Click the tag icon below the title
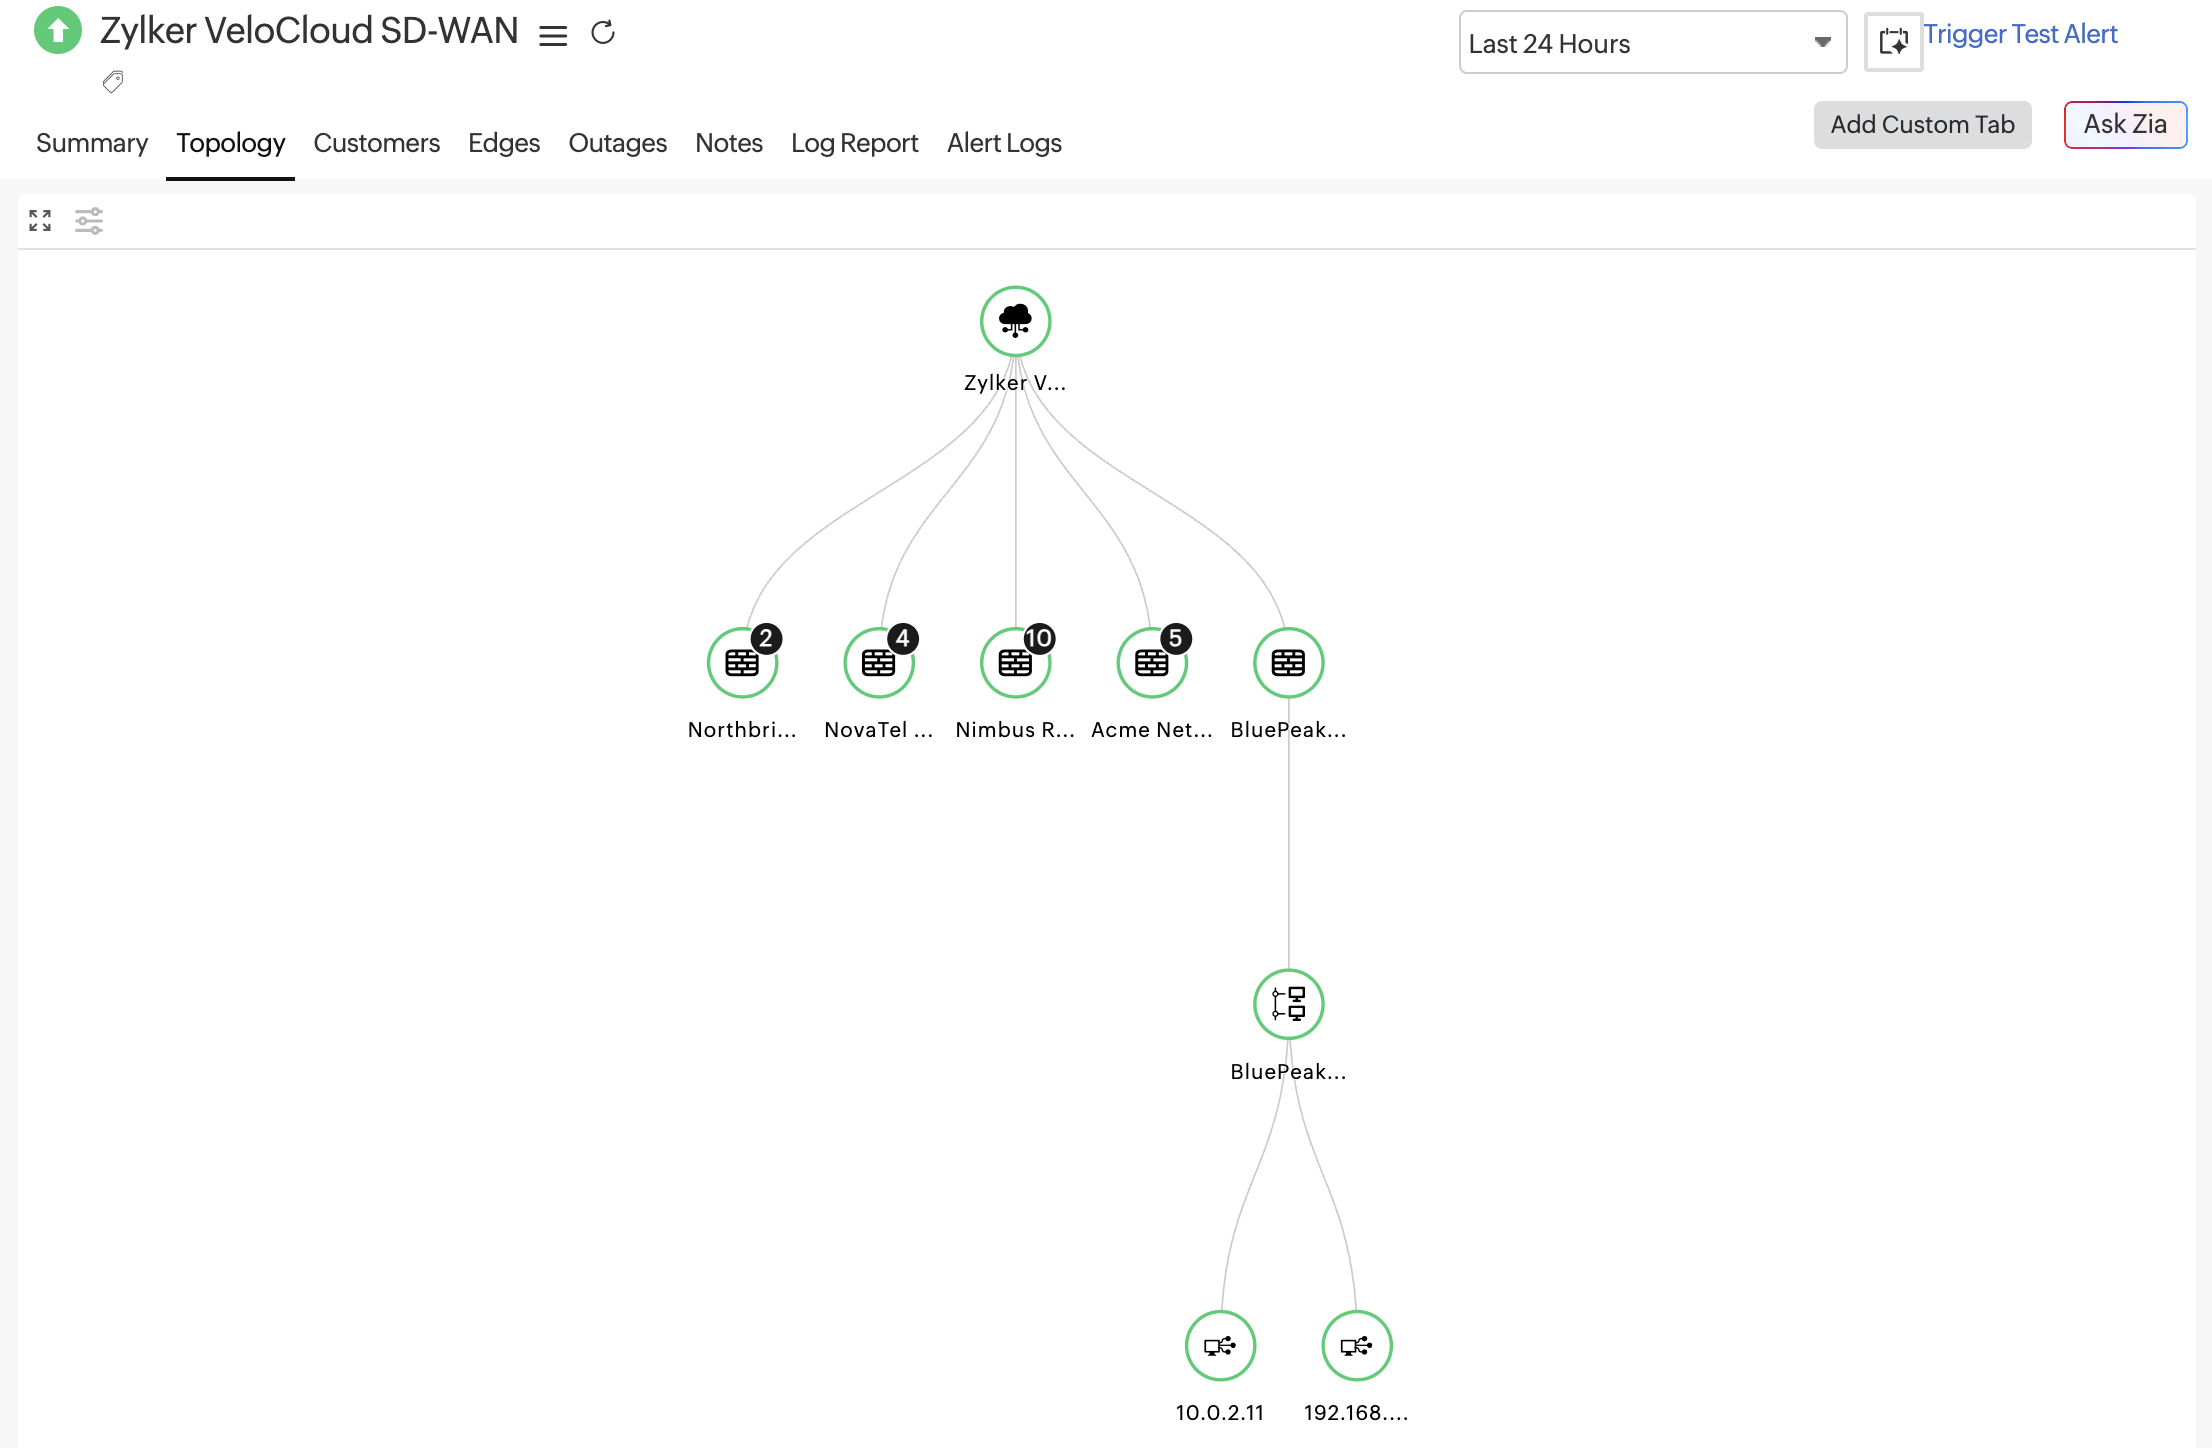The height and width of the screenshot is (1448, 2212). coord(113,81)
